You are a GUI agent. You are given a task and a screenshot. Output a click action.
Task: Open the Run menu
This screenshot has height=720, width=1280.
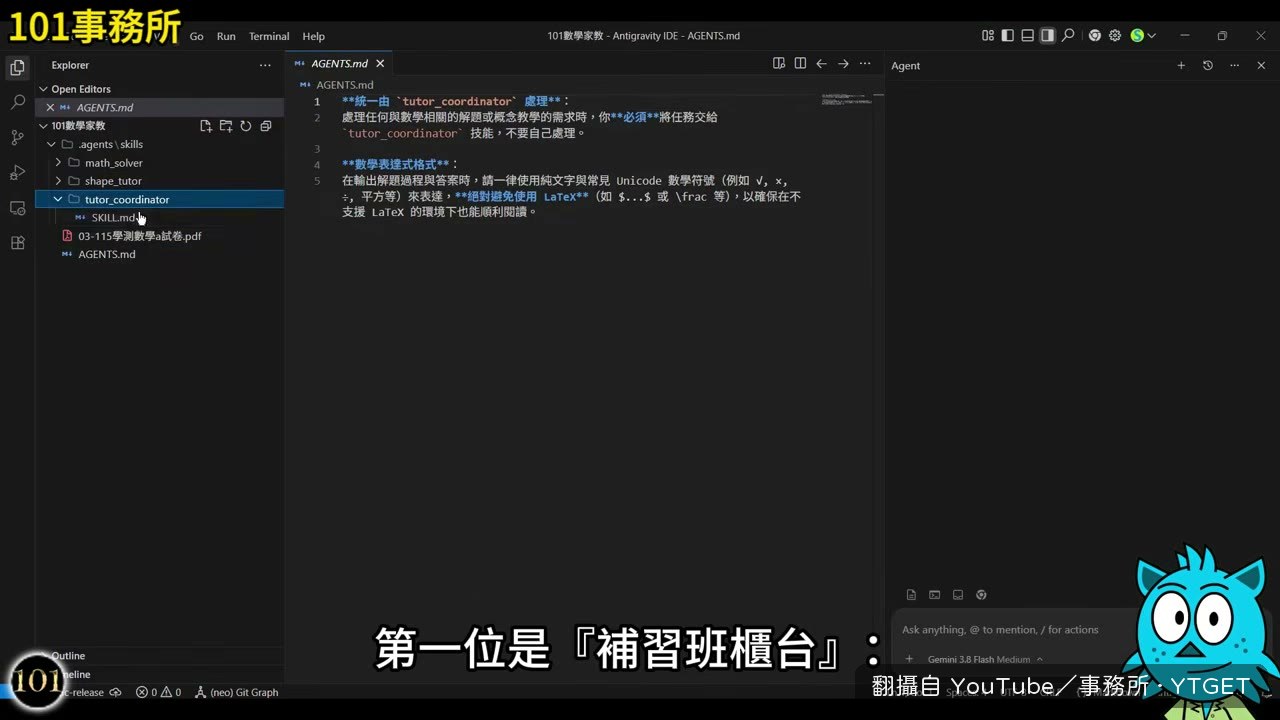click(x=226, y=36)
